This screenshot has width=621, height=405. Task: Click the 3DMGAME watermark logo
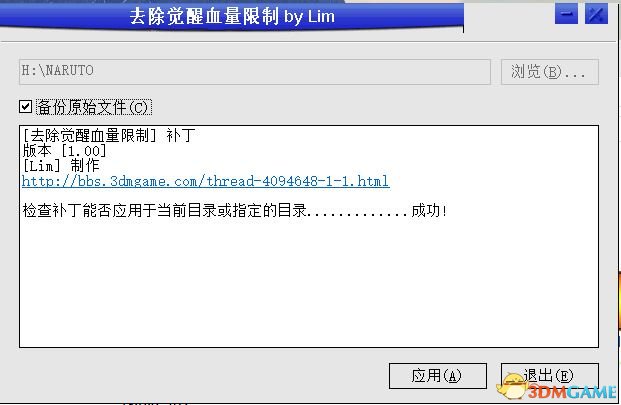[572, 392]
